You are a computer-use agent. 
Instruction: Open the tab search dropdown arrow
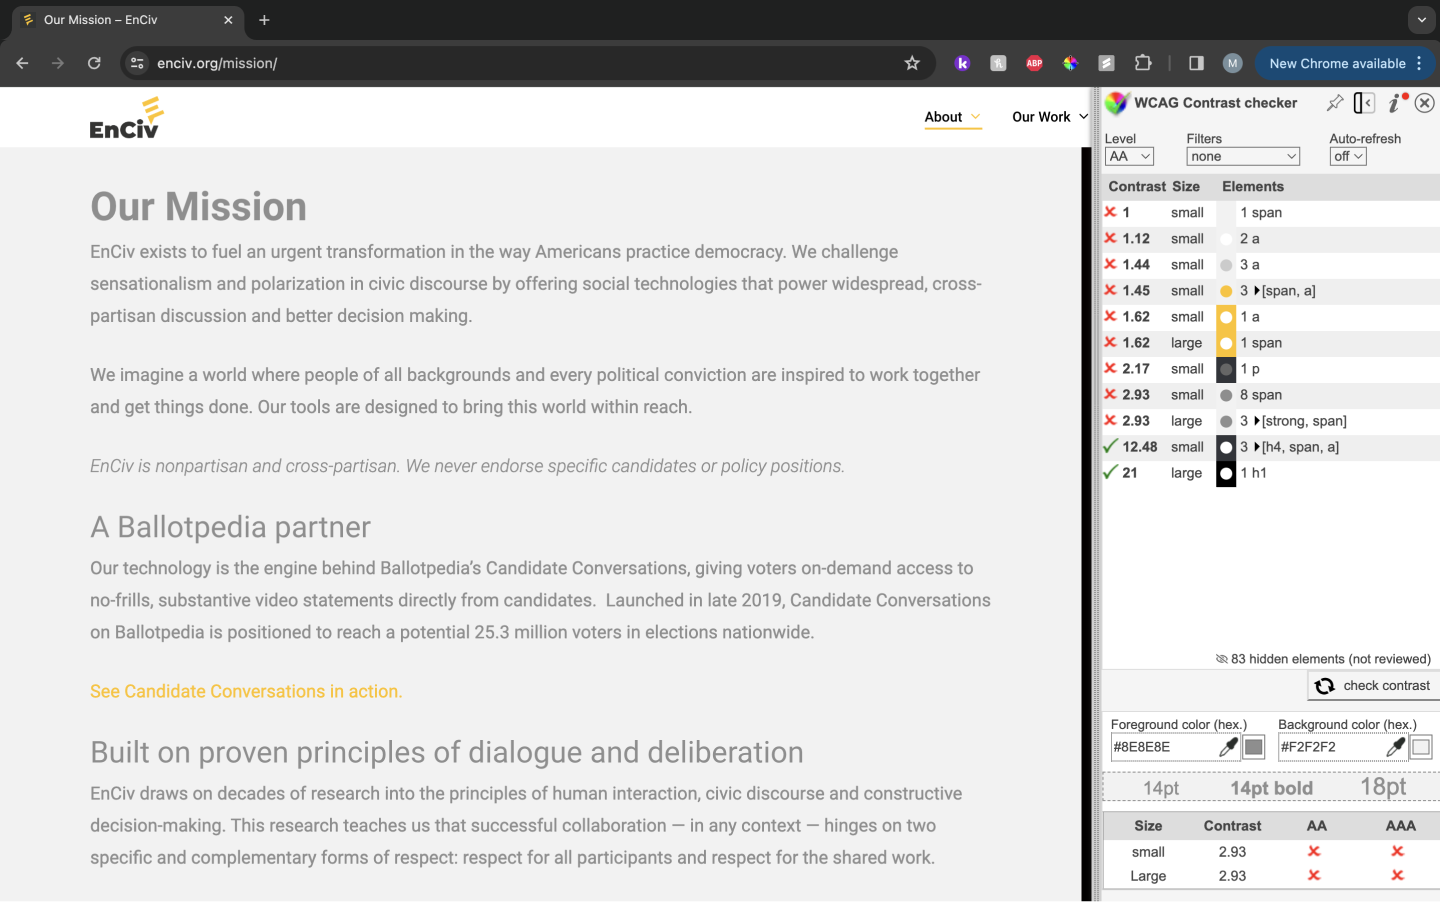1421,20
